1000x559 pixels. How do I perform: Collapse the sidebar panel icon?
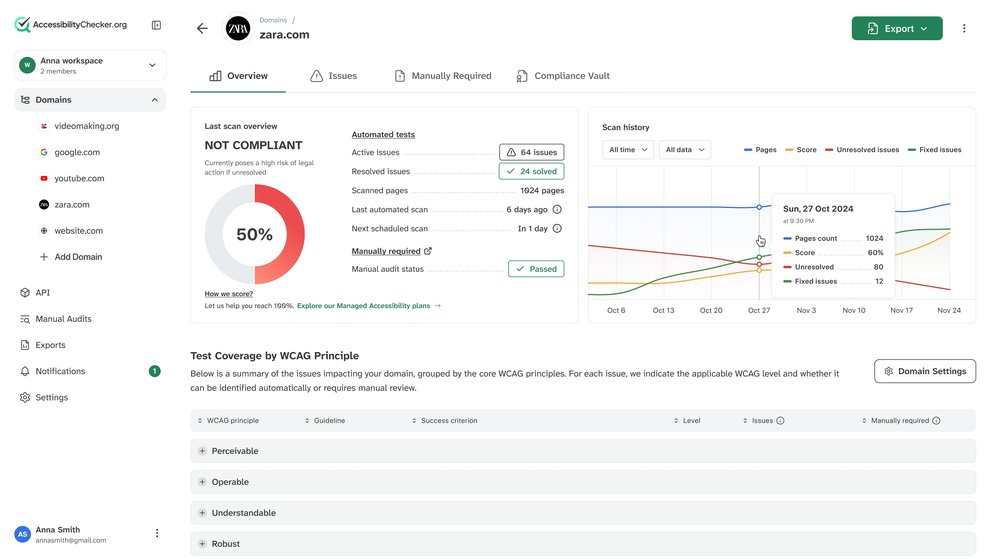[156, 25]
